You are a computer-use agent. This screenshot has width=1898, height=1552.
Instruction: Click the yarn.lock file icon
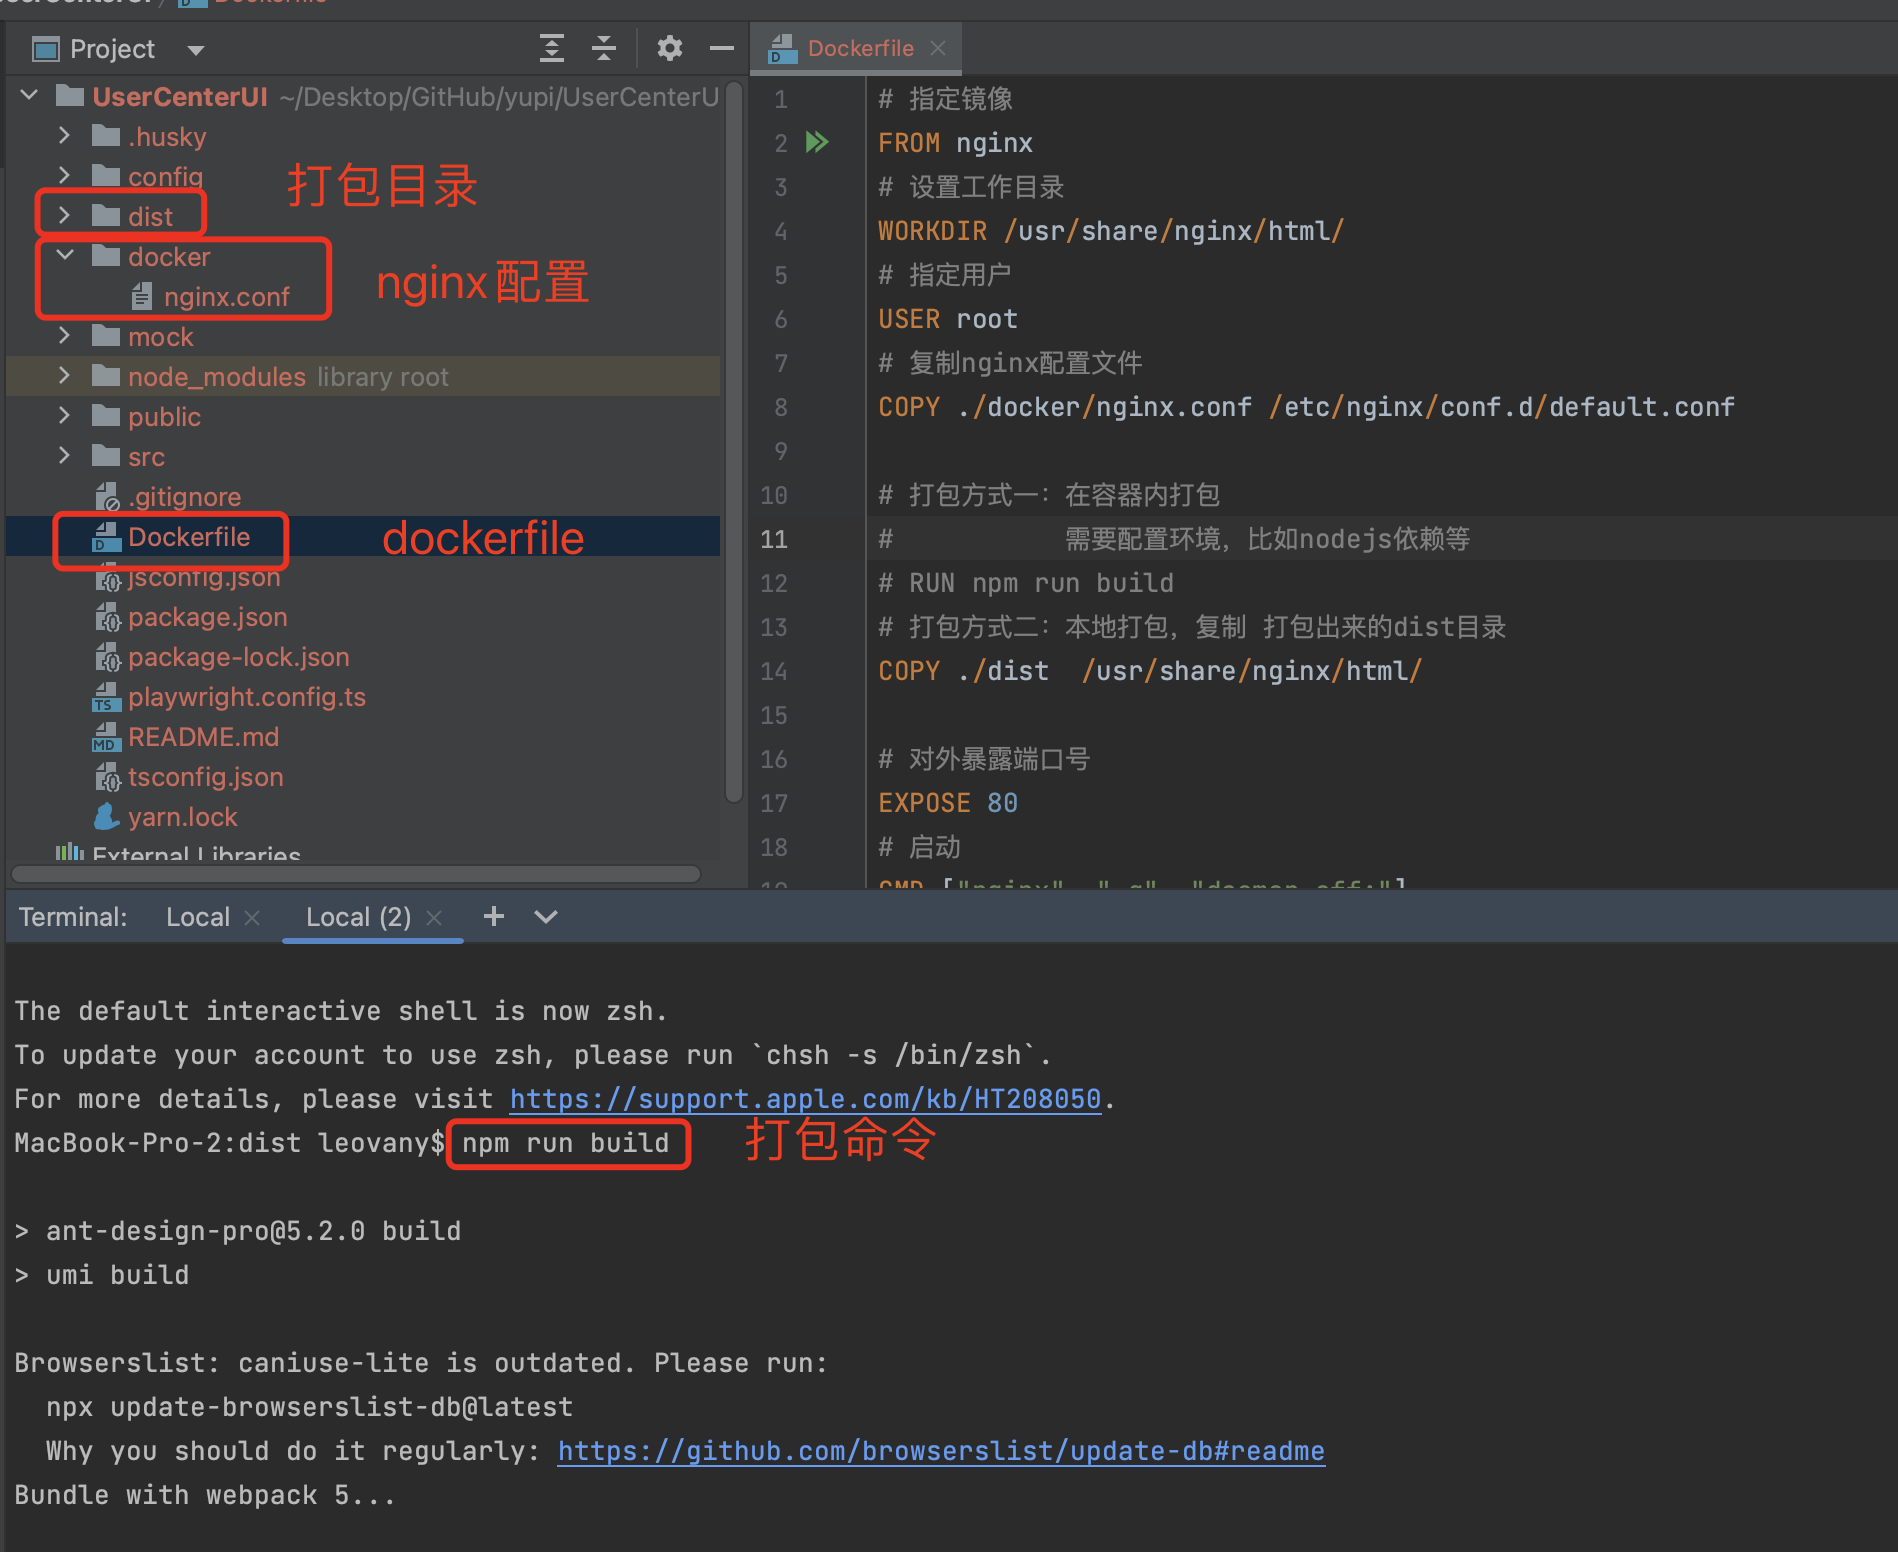point(106,817)
